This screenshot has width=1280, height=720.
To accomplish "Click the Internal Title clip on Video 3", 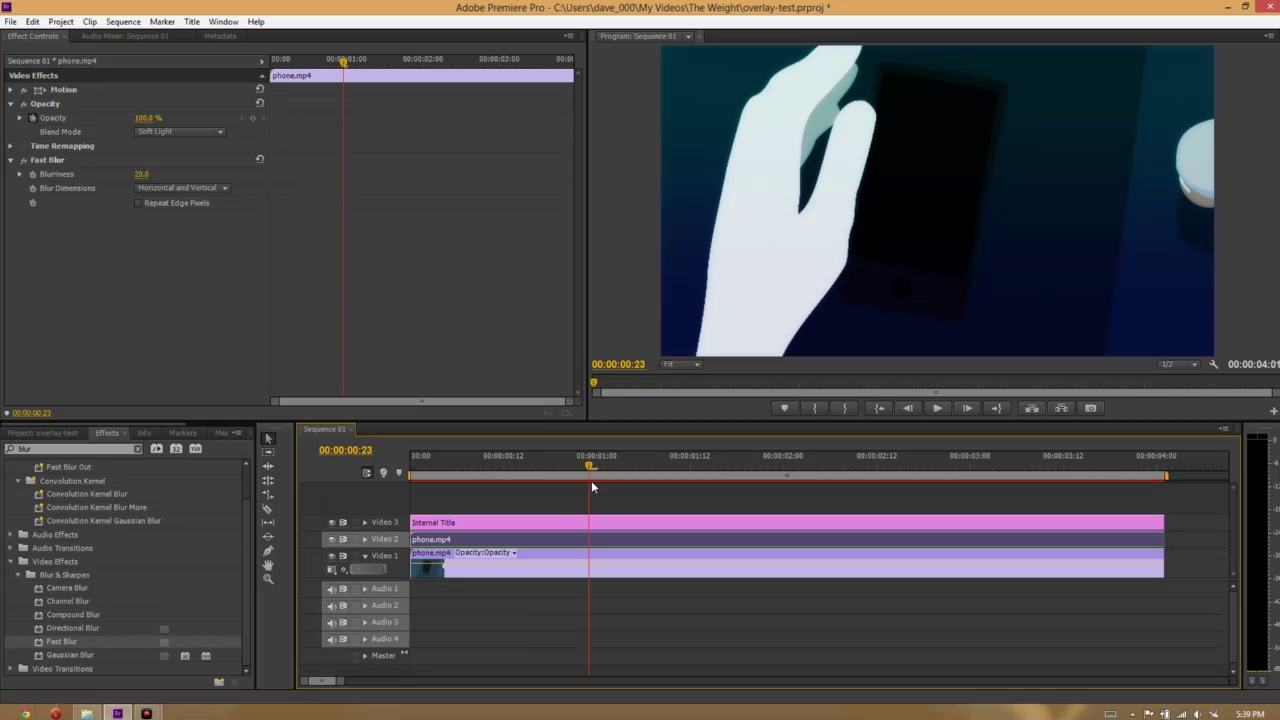I will [x=786, y=522].
